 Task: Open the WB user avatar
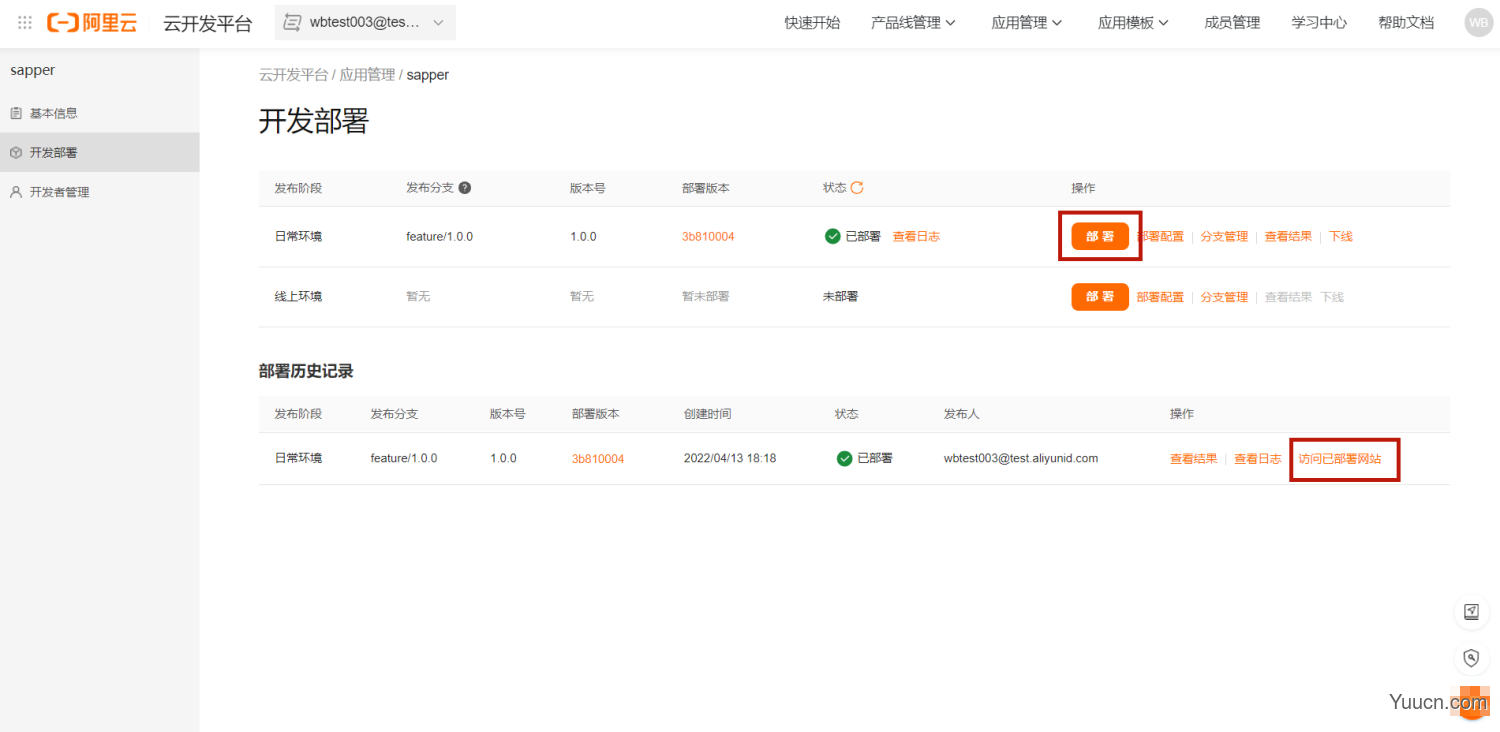click(x=1478, y=22)
